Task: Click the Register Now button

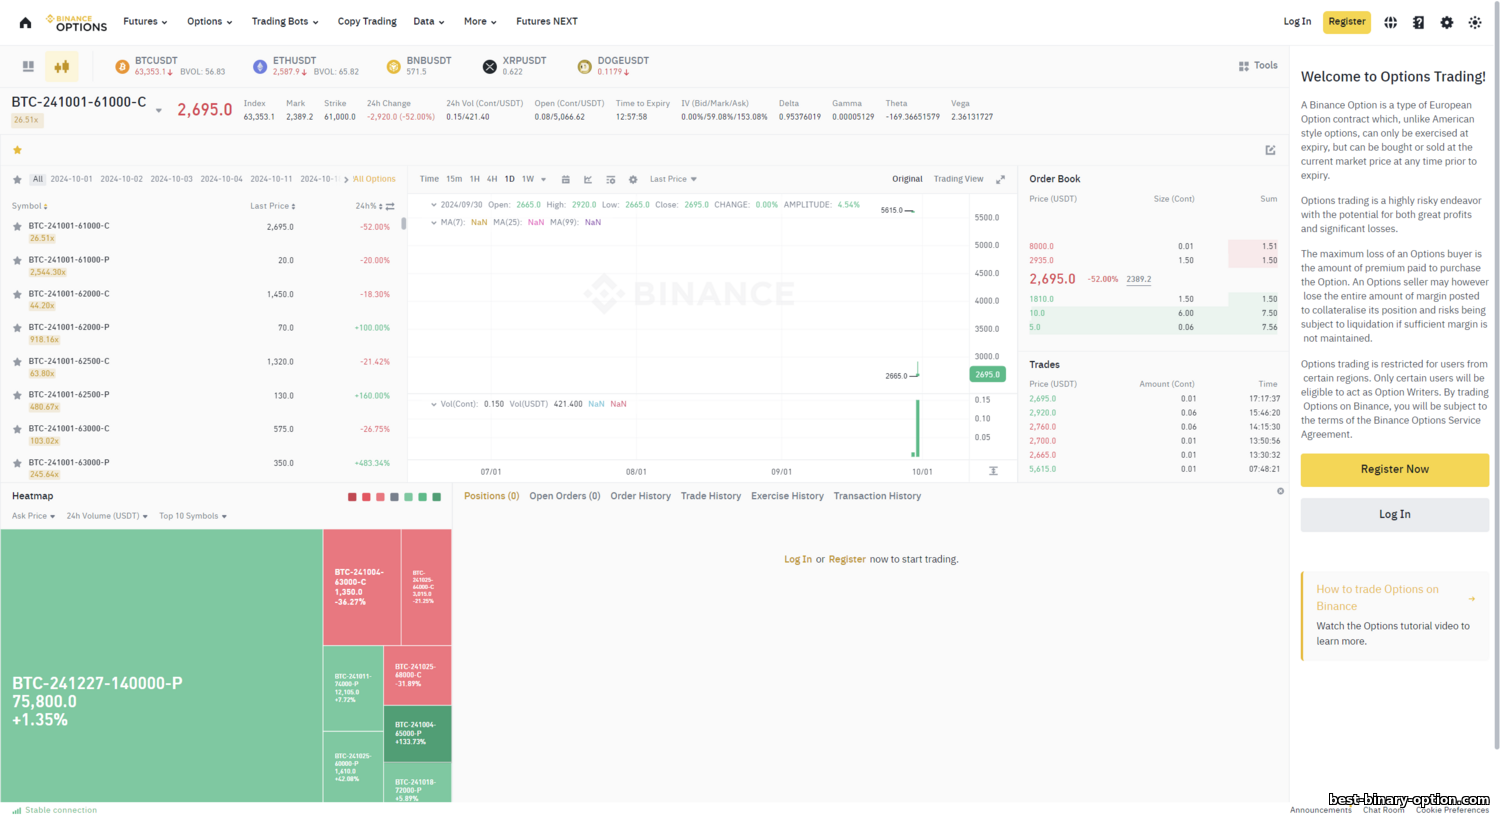Action: click(x=1394, y=470)
